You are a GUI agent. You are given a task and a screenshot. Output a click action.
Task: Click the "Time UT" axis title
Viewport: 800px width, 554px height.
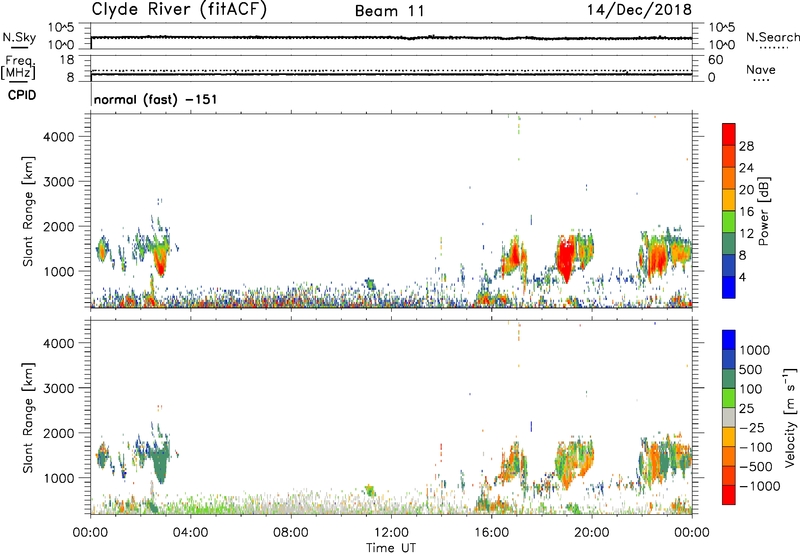click(391, 548)
